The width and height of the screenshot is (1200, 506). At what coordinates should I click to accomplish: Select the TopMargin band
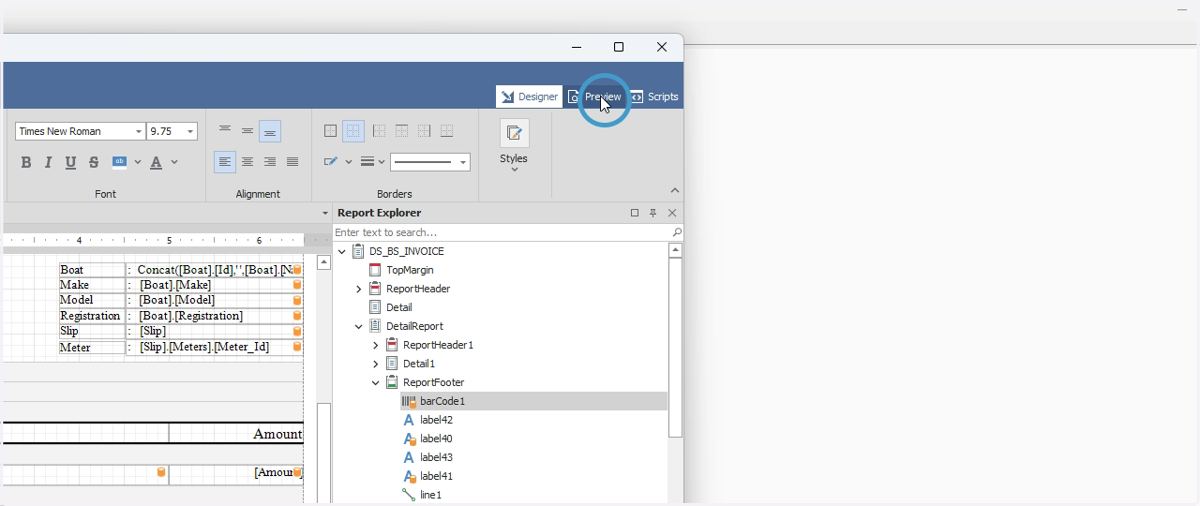tap(409, 270)
